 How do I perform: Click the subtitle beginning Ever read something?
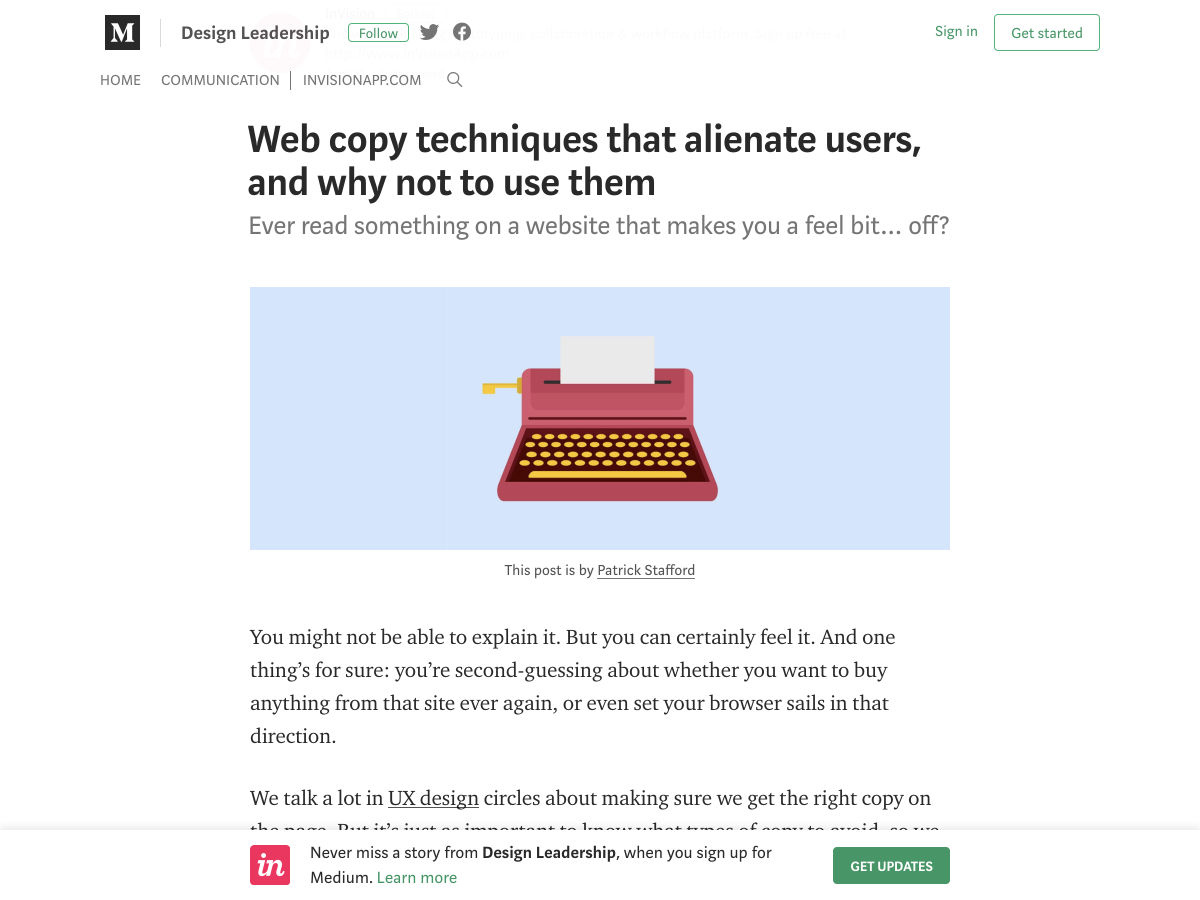tap(598, 226)
